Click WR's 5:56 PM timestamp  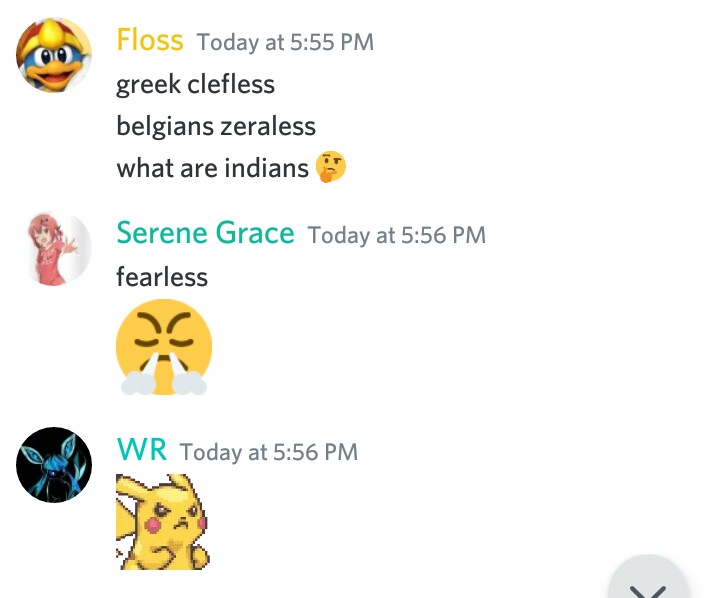(x=268, y=452)
